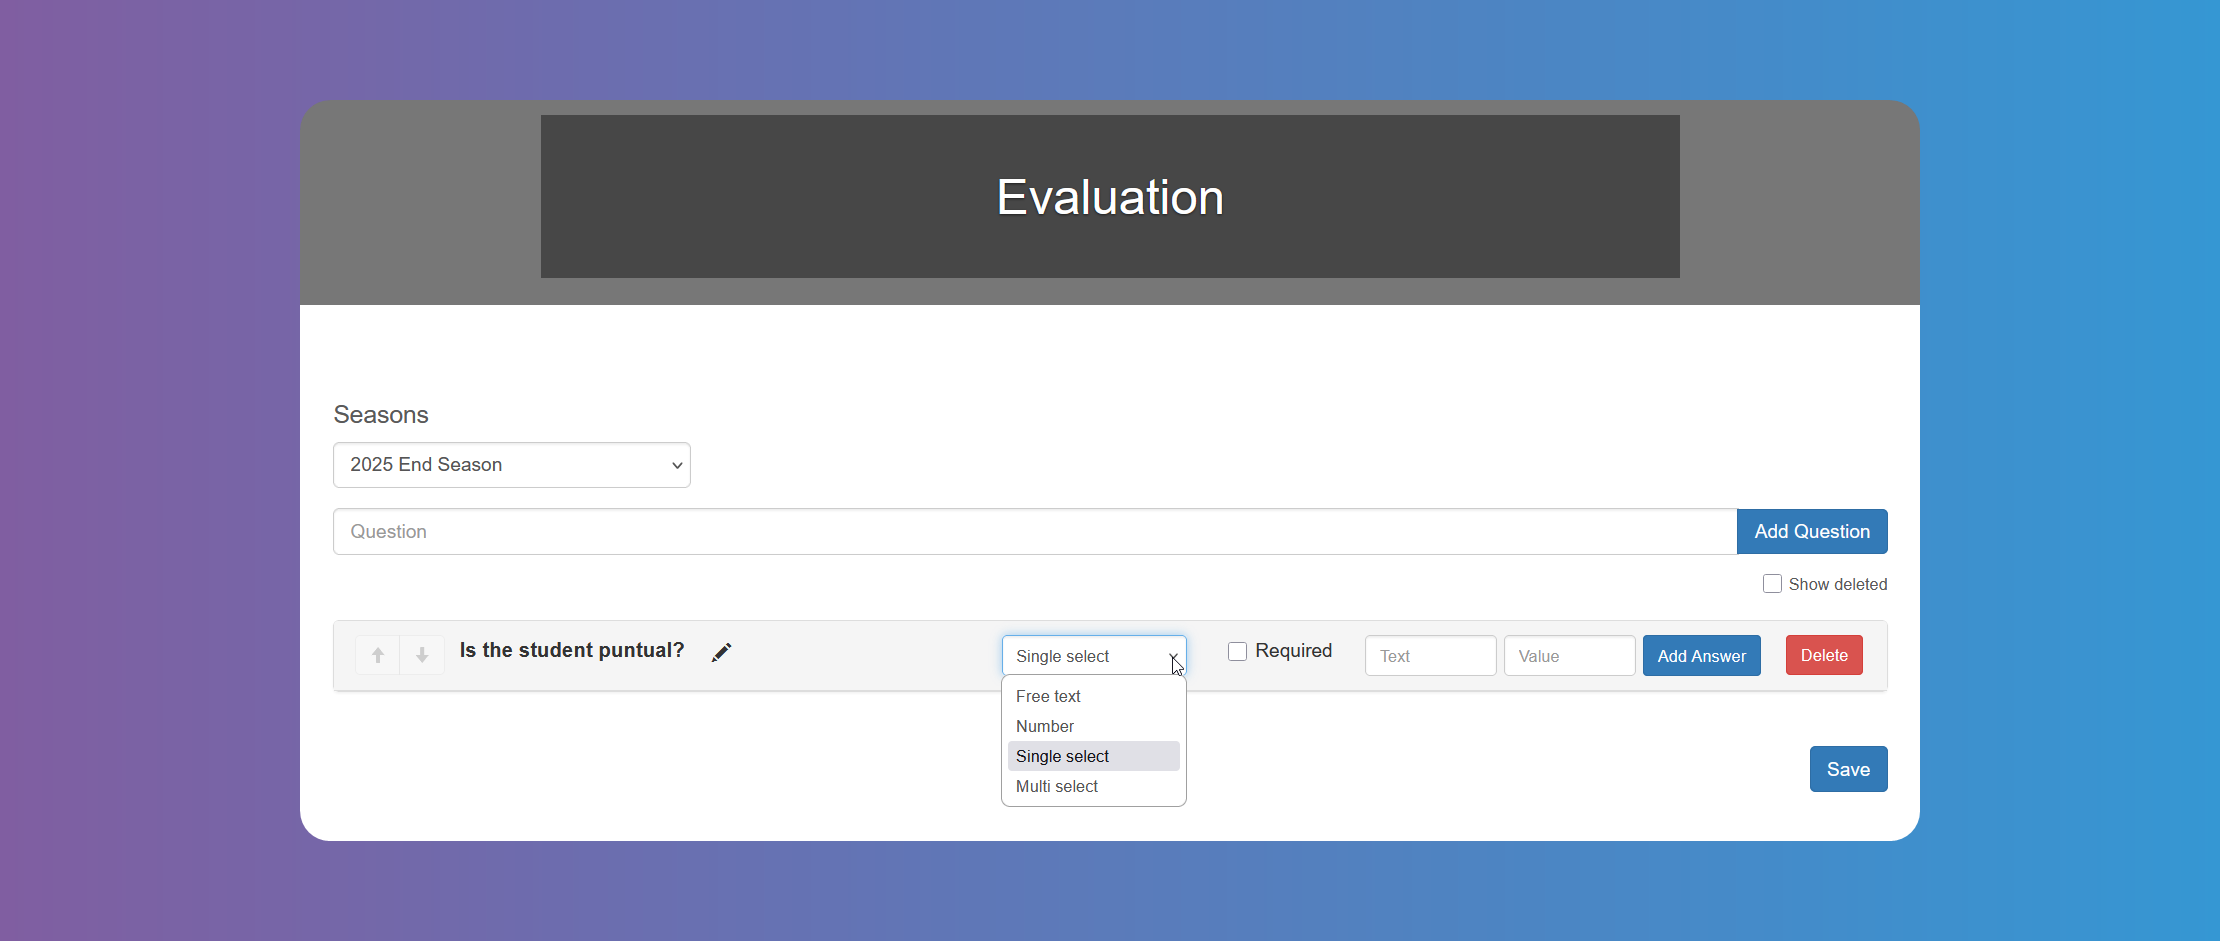The width and height of the screenshot is (2220, 941).
Task: Click the Add Answer button
Action: (1700, 655)
